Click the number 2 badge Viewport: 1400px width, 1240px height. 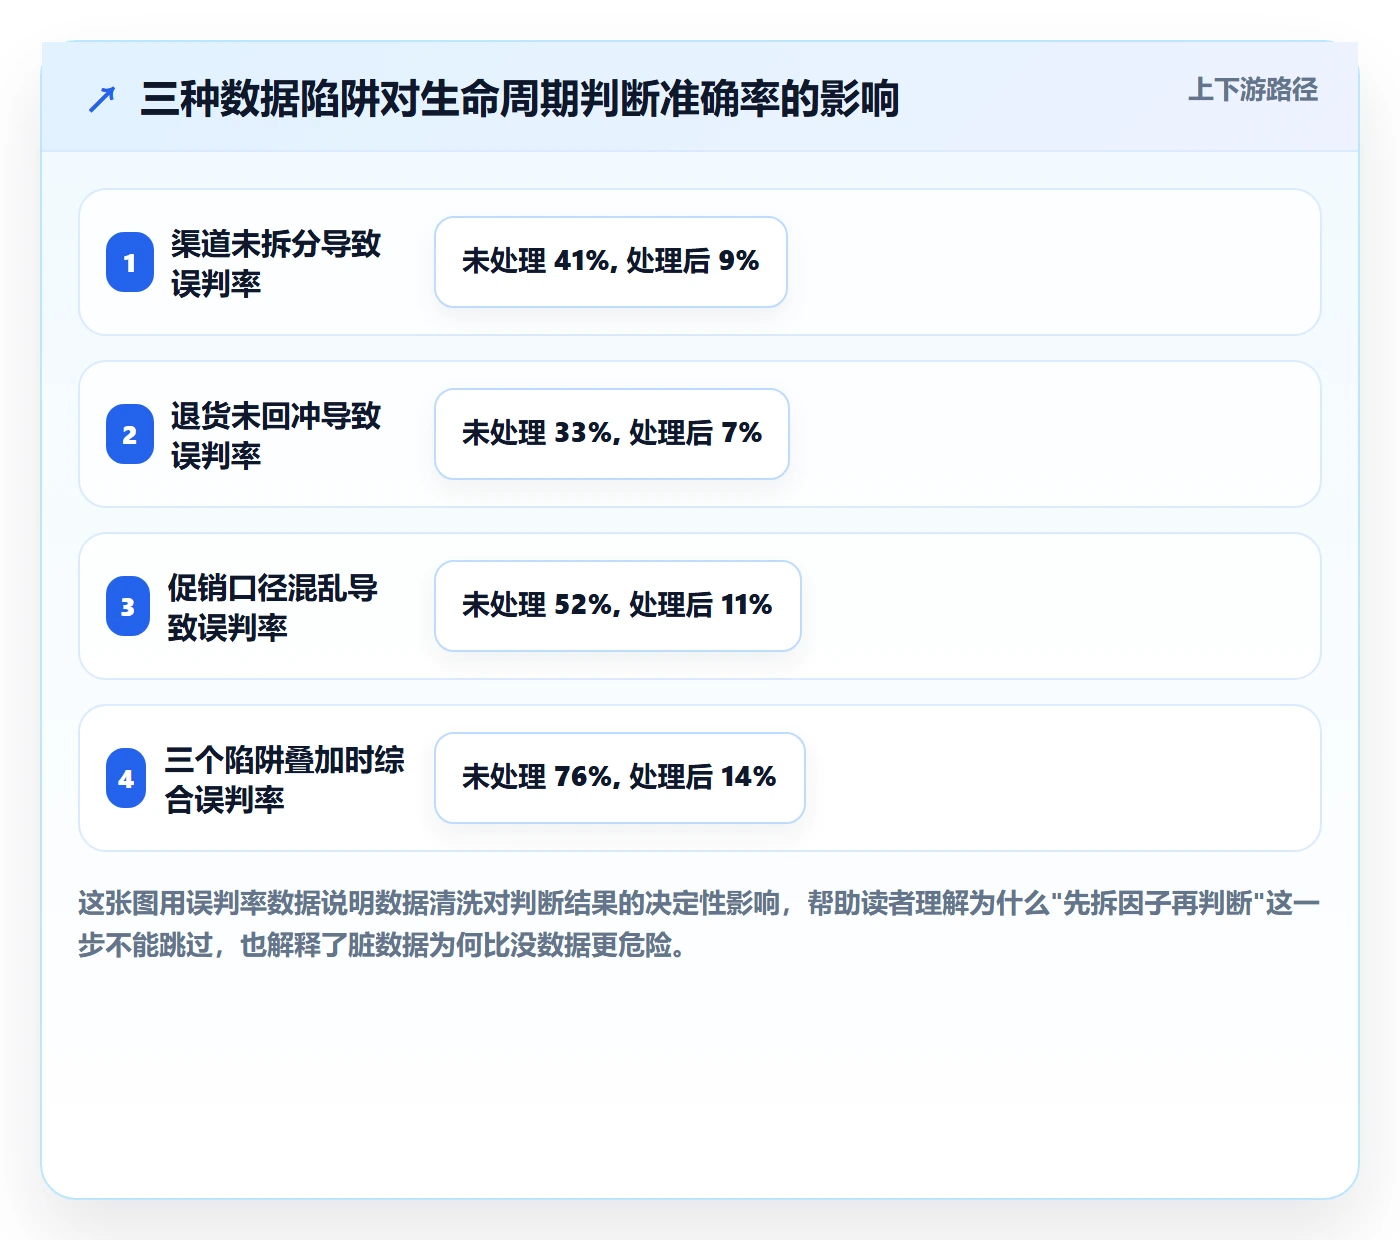click(x=130, y=434)
